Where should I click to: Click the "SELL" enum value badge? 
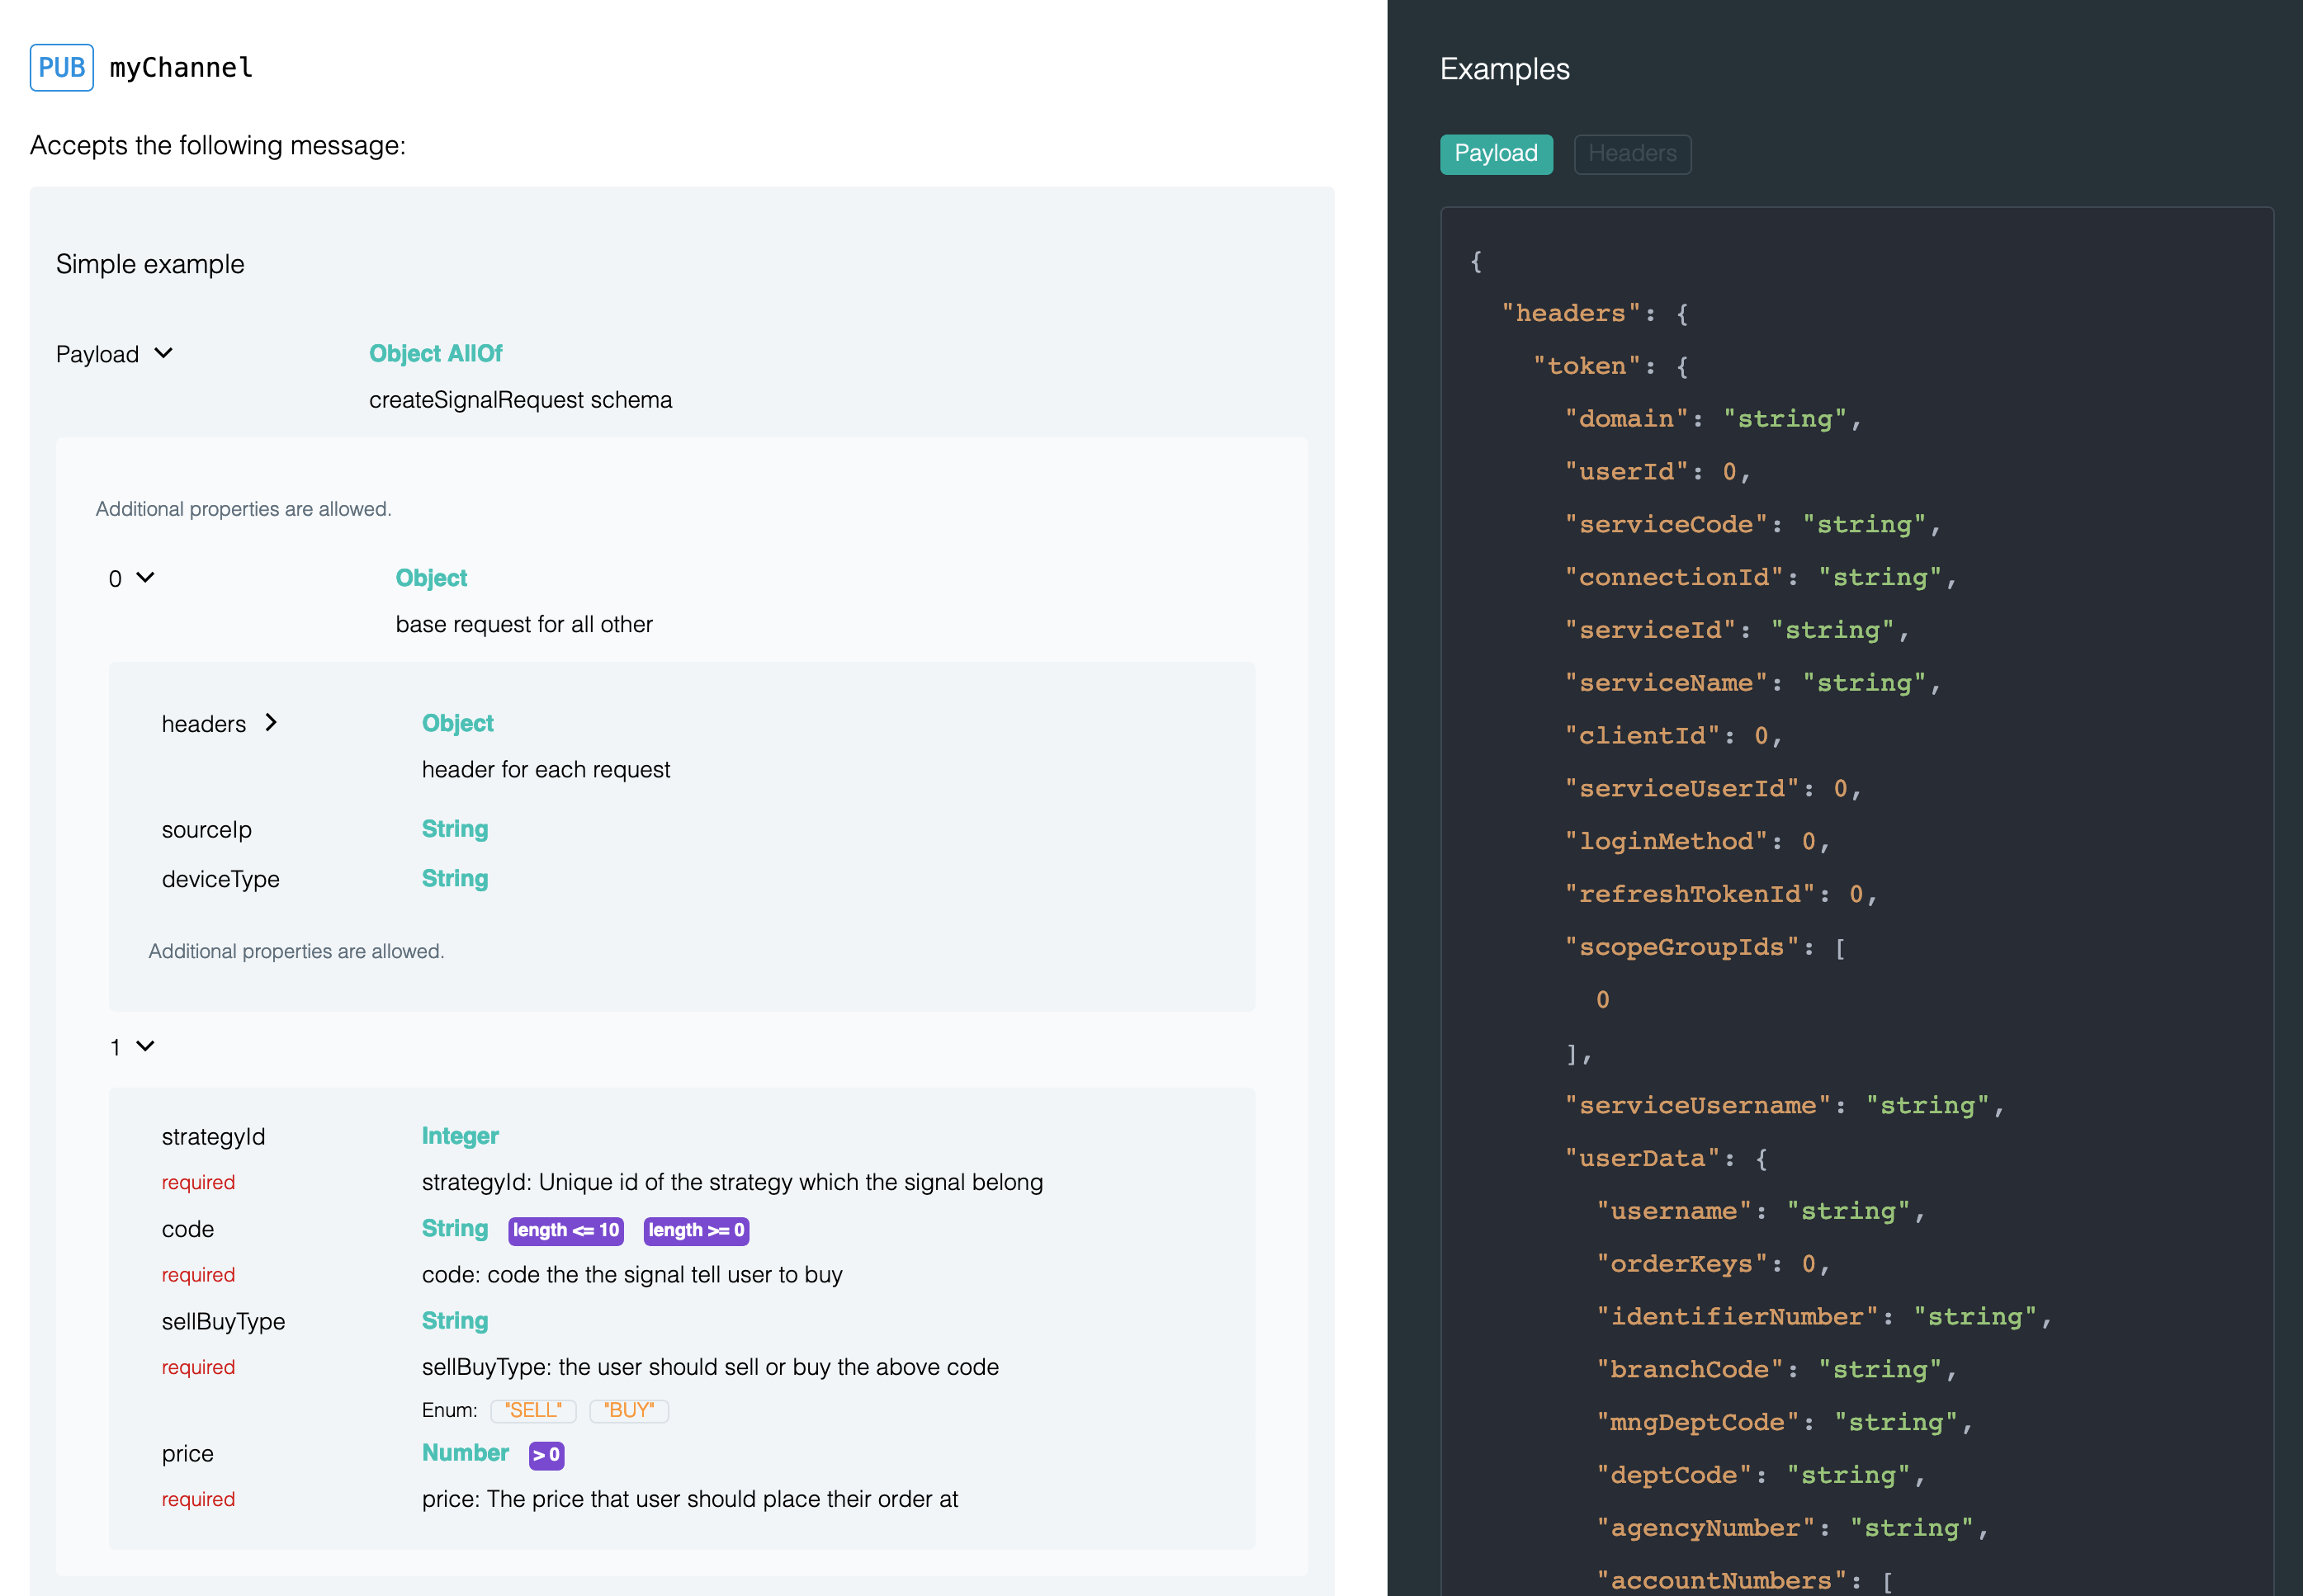[x=533, y=1410]
